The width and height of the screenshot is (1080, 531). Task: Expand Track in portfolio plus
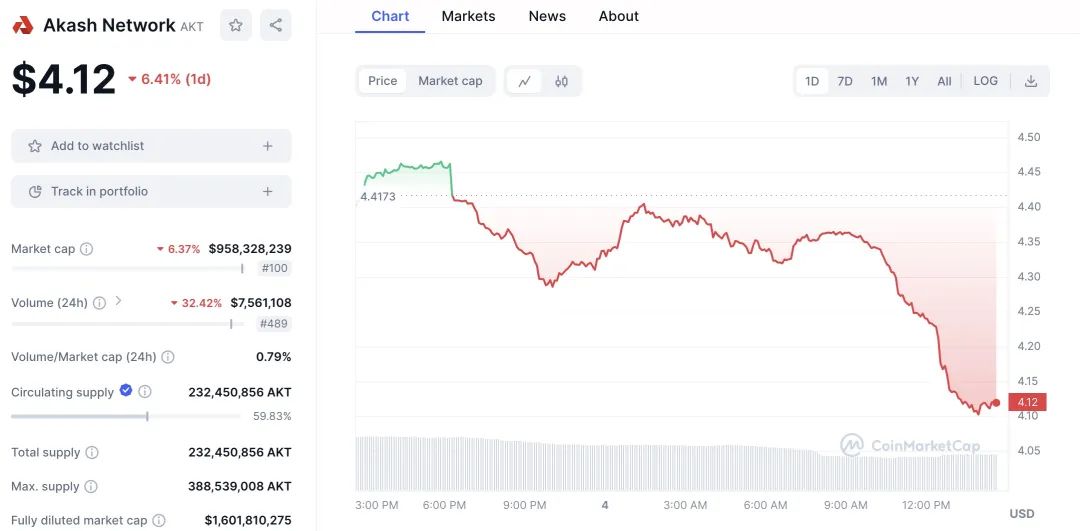(267, 191)
